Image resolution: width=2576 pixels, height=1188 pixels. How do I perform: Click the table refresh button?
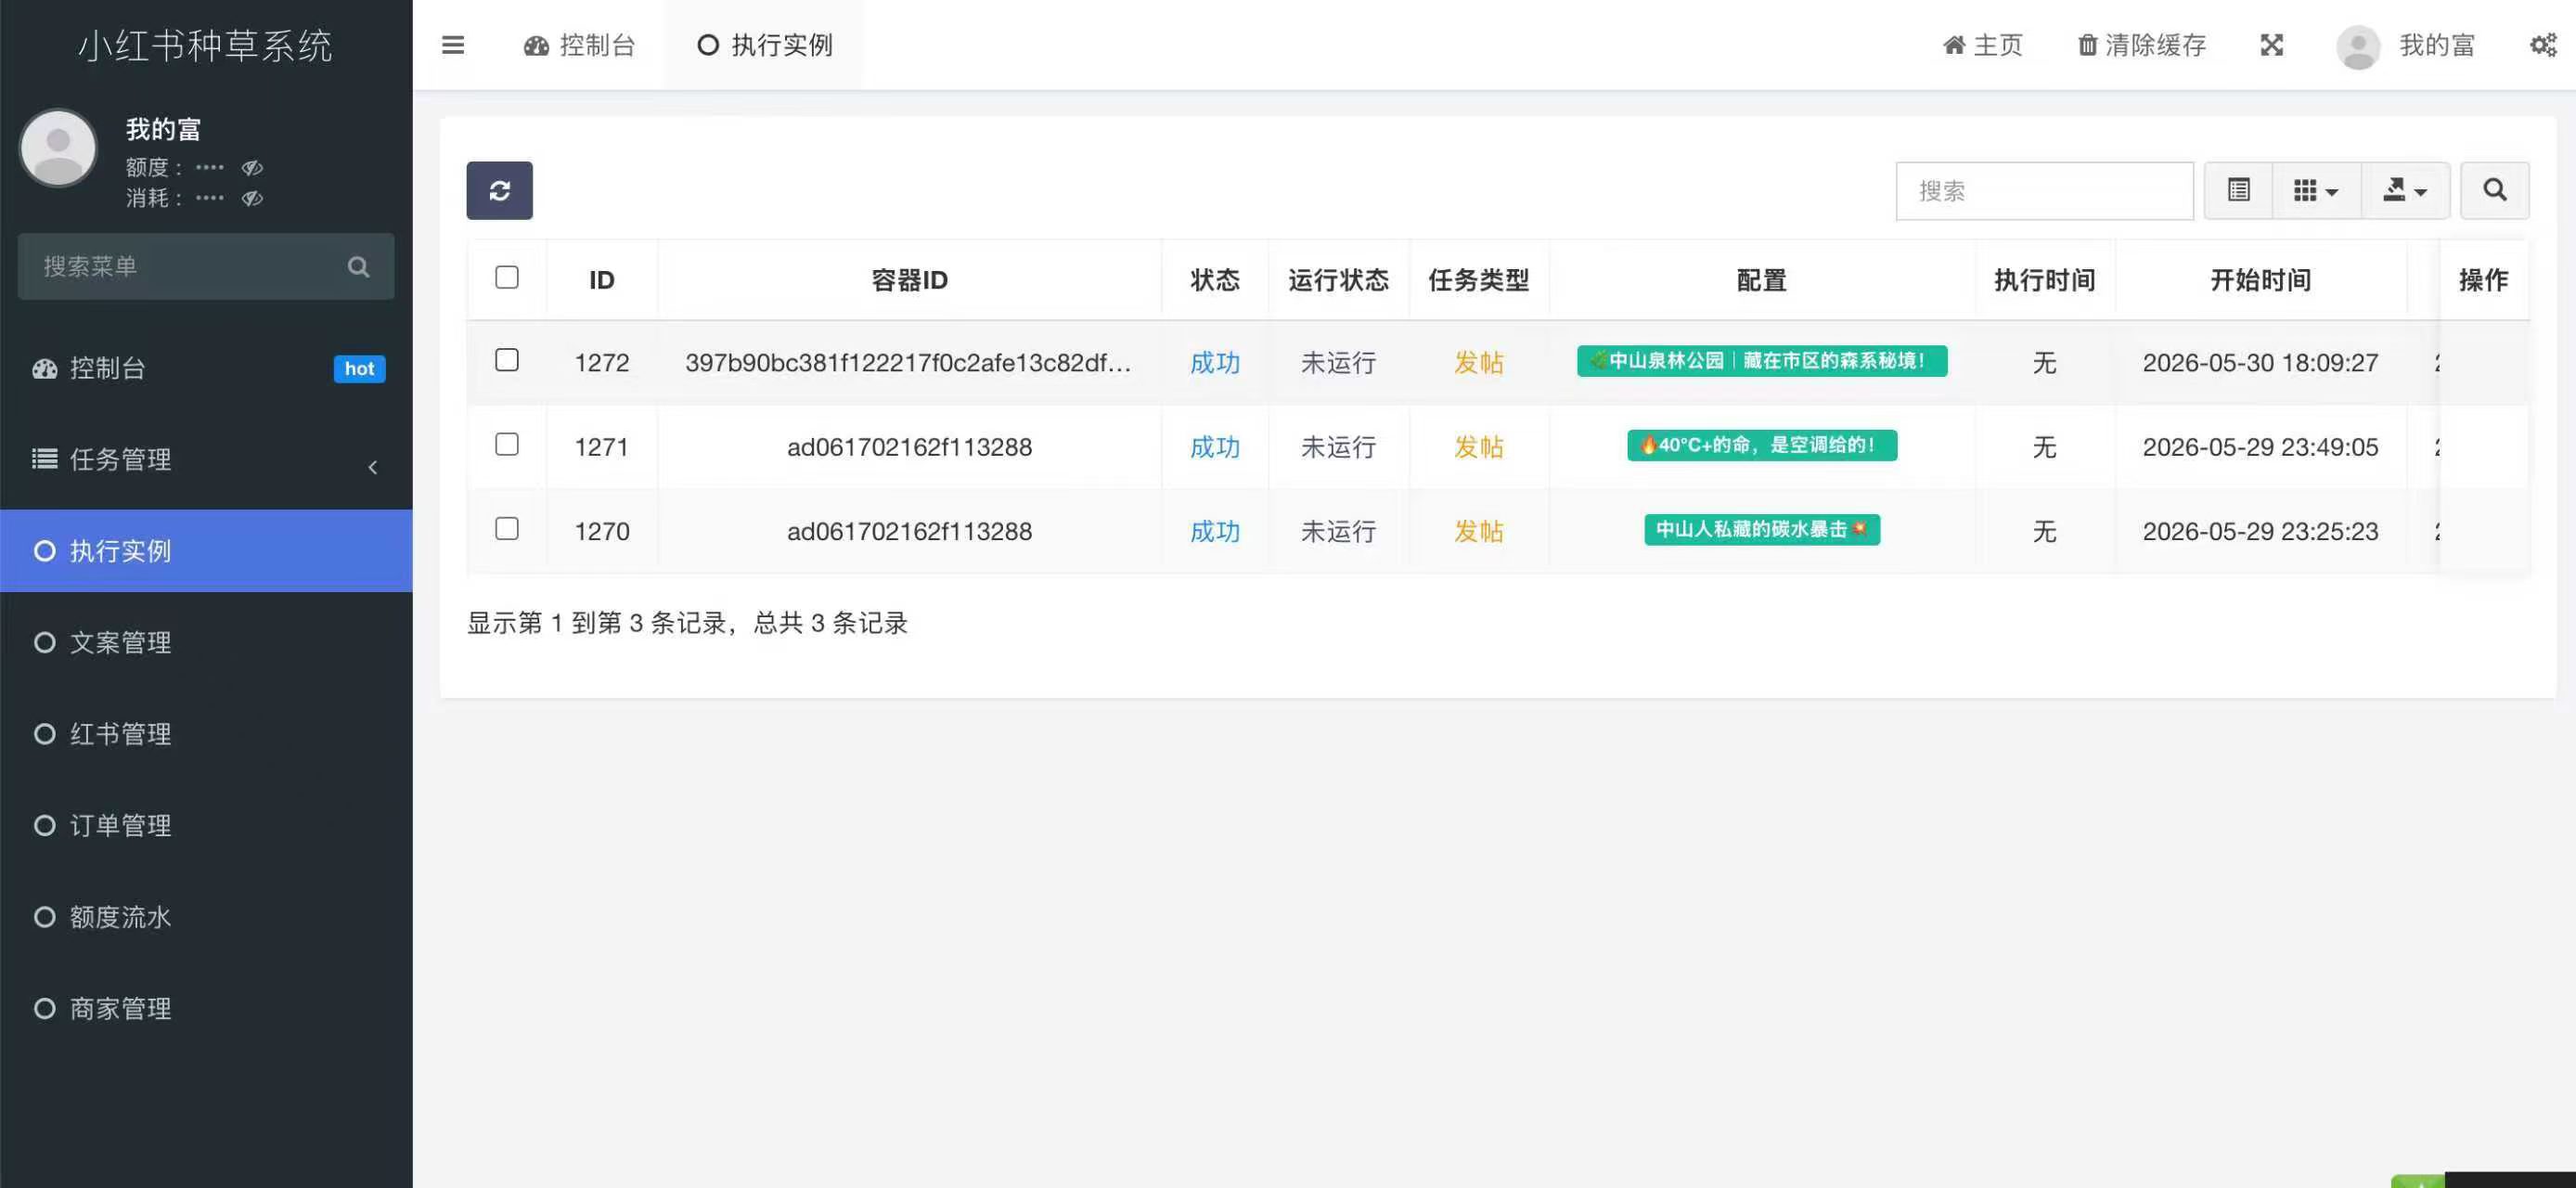pos(499,190)
